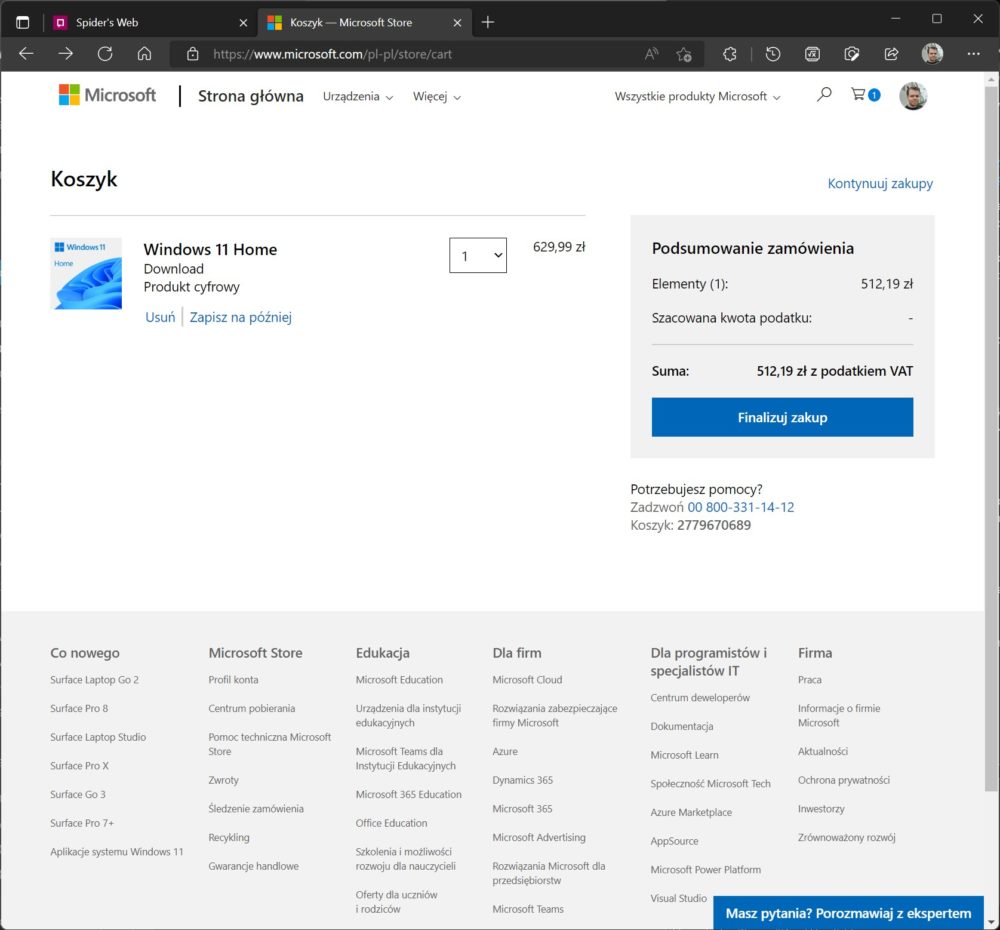Open Zrównoważony rozwój link
This screenshot has height=930, width=1000.
click(847, 838)
